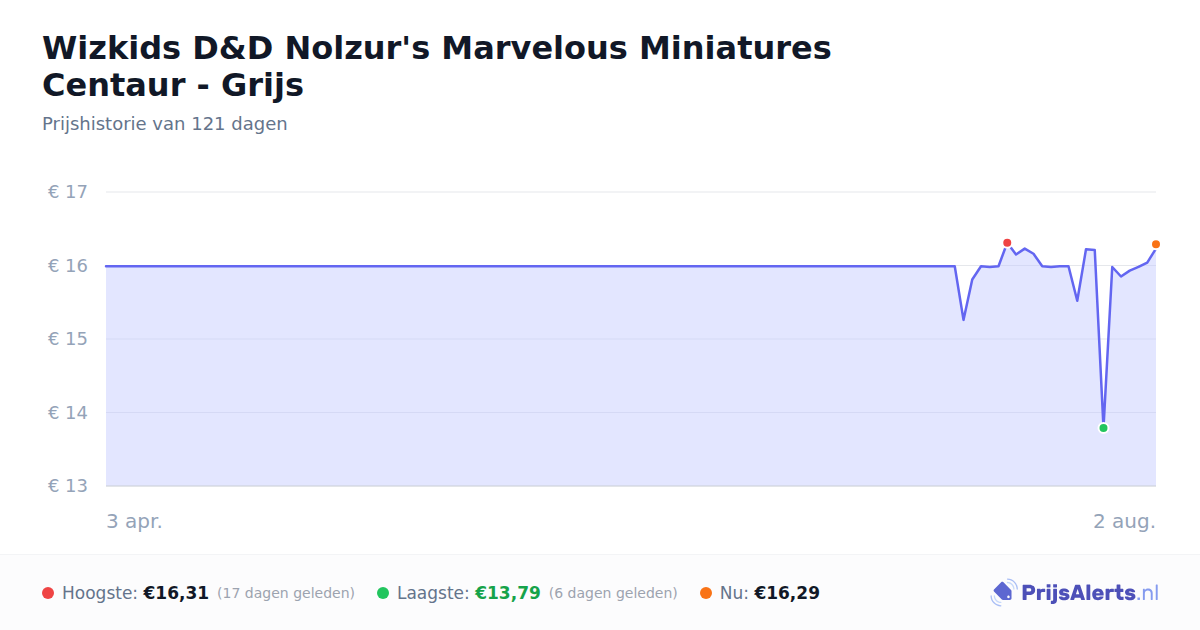Click the green legend dot beside Laagste
Viewport: 1200px width, 630px height.
383,593
